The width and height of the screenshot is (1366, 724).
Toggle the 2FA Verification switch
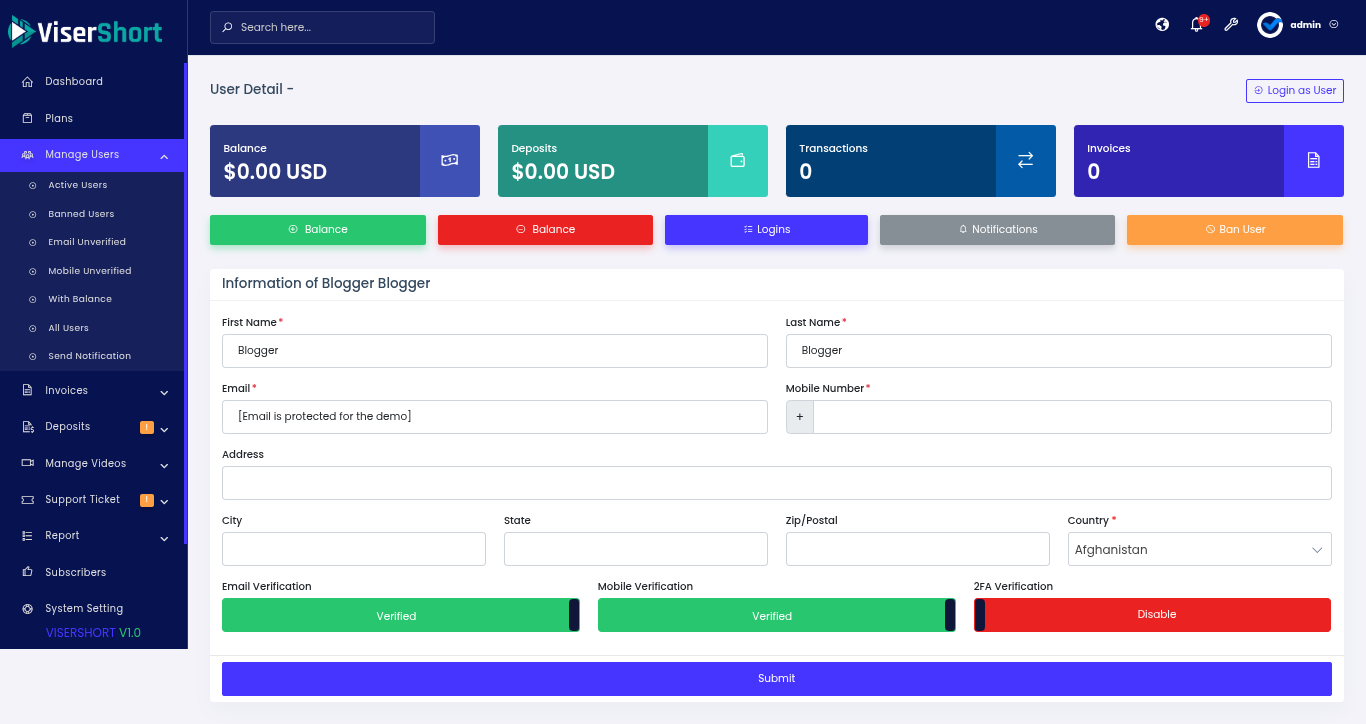(1152, 615)
